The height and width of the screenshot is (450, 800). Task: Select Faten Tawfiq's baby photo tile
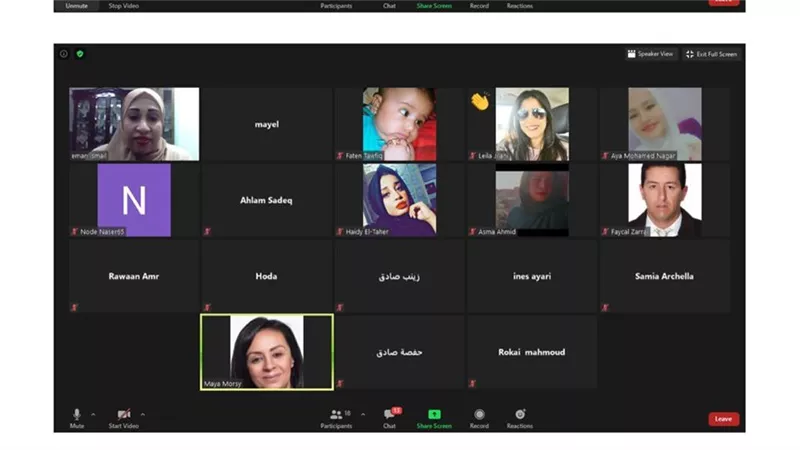click(x=399, y=124)
